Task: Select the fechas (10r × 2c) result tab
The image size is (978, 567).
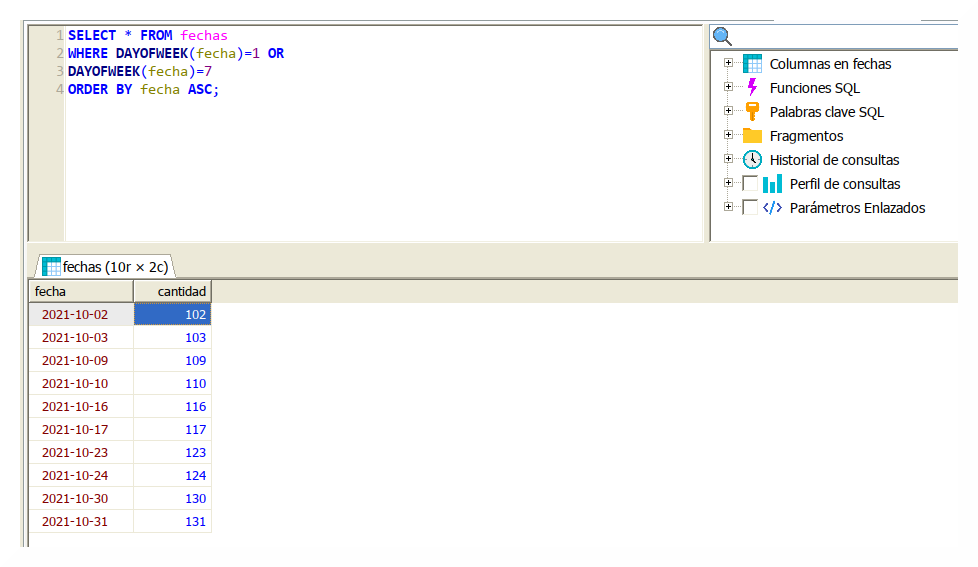Action: pyautogui.click(x=105, y=267)
